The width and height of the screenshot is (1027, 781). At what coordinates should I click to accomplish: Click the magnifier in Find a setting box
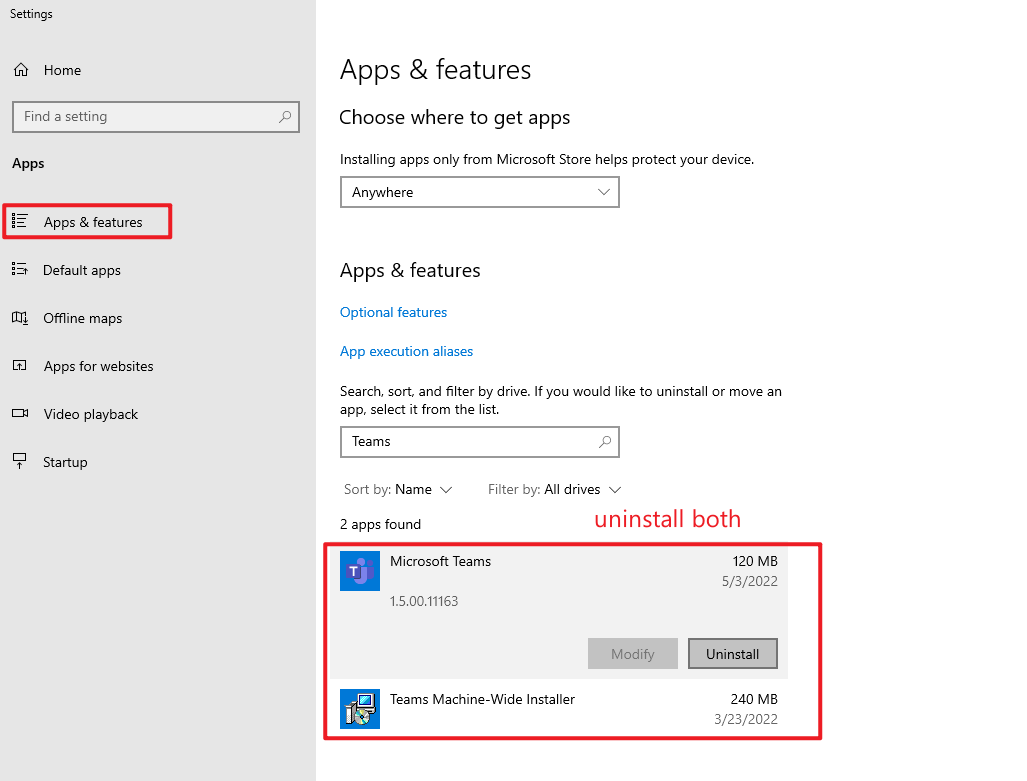point(285,117)
